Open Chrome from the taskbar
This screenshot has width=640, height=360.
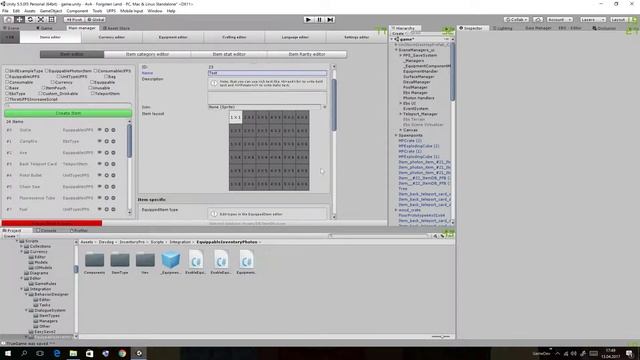point(122,353)
